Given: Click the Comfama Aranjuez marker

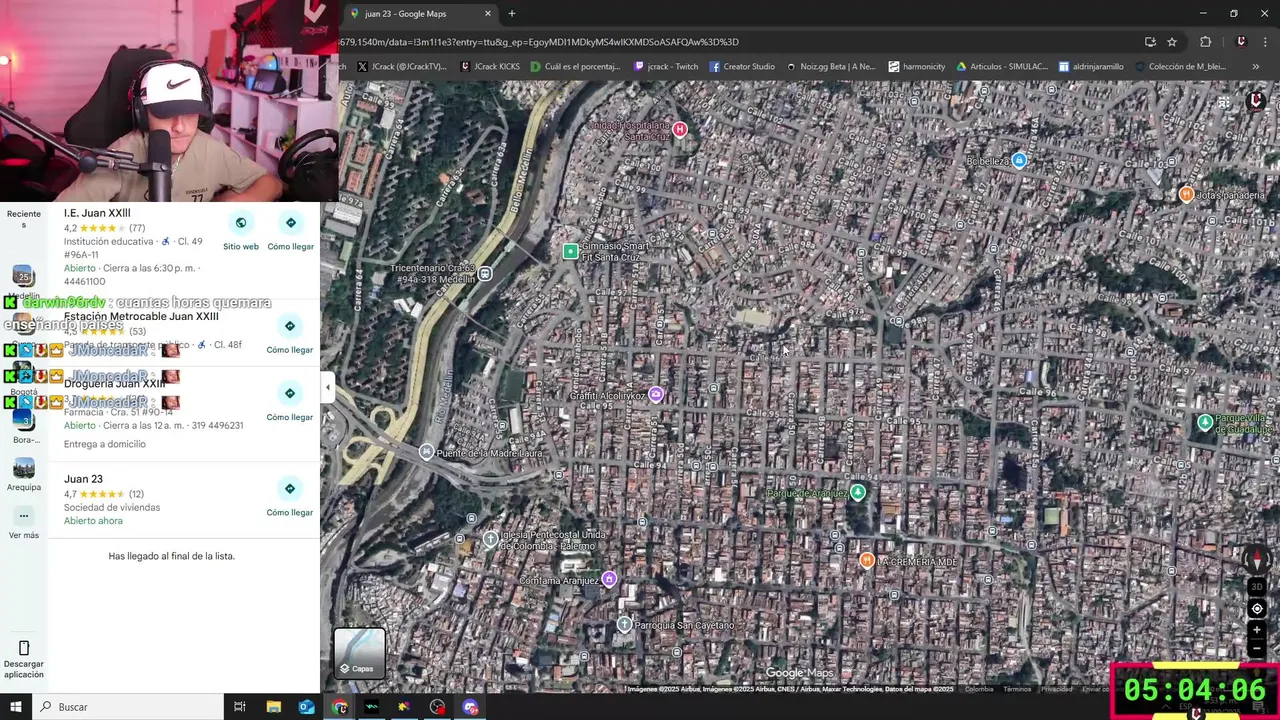Looking at the screenshot, I should (609, 579).
